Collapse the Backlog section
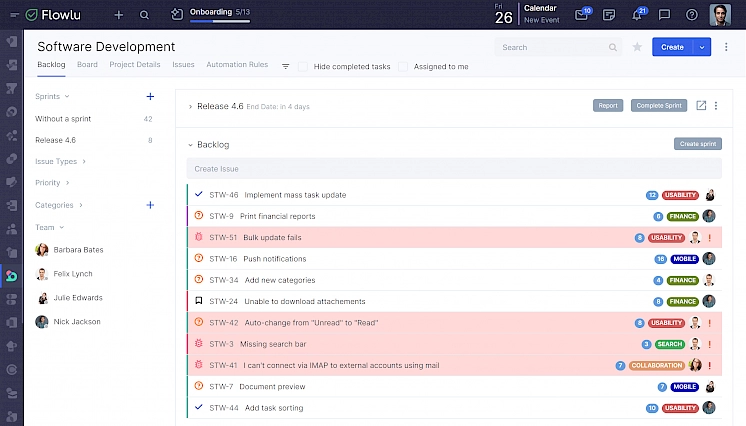 tap(190, 144)
